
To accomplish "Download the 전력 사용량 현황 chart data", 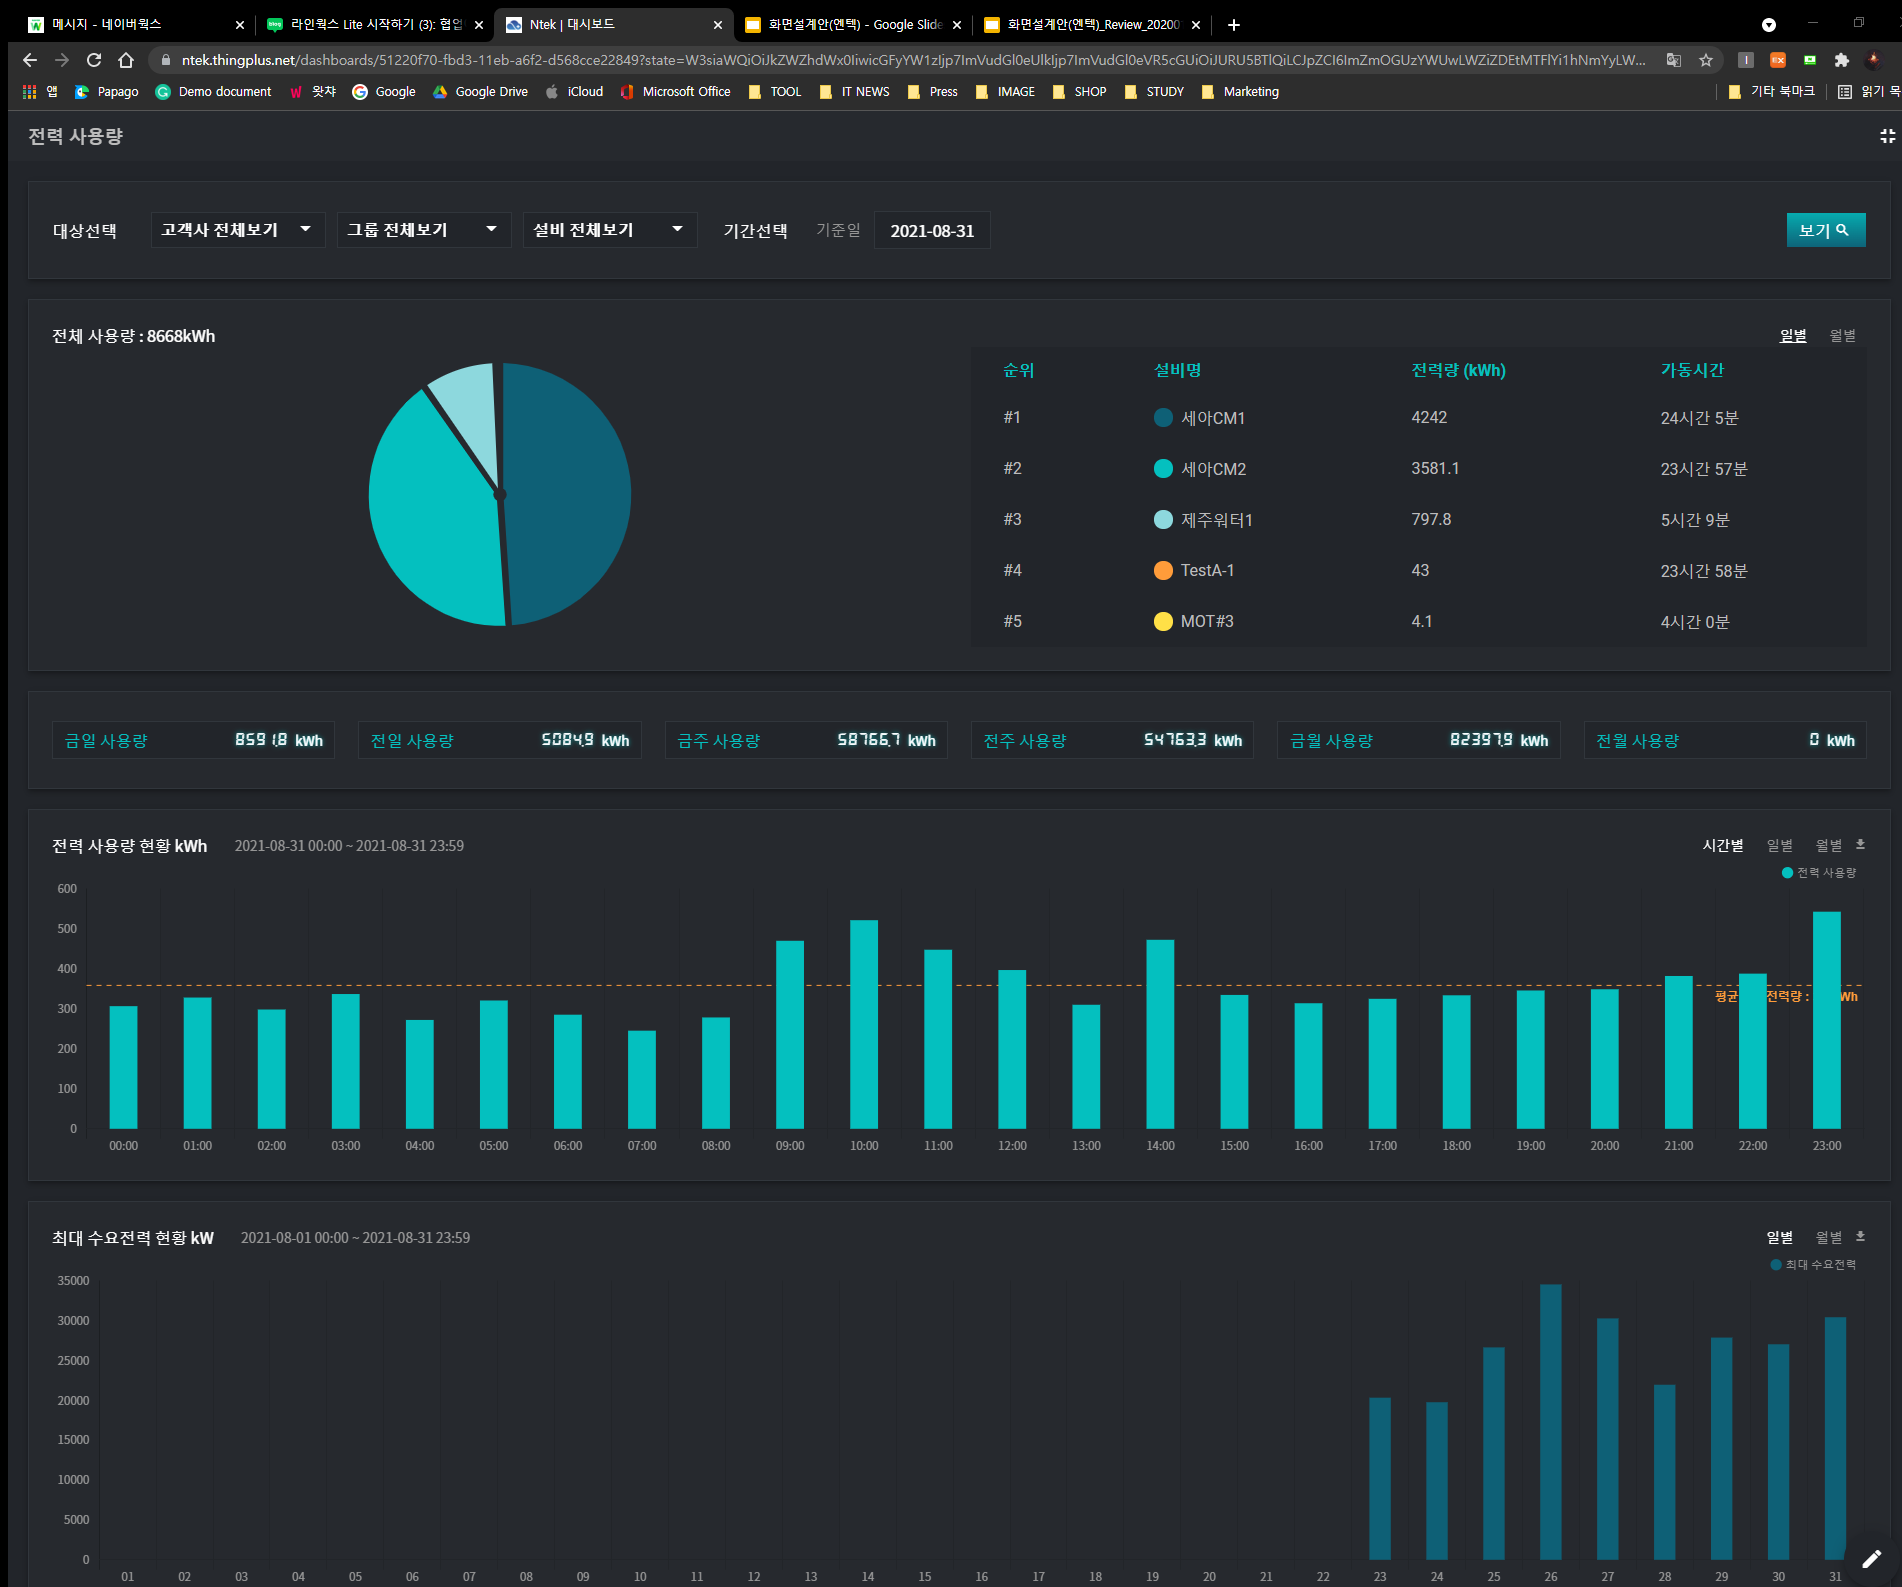I will pyautogui.click(x=1860, y=845).
